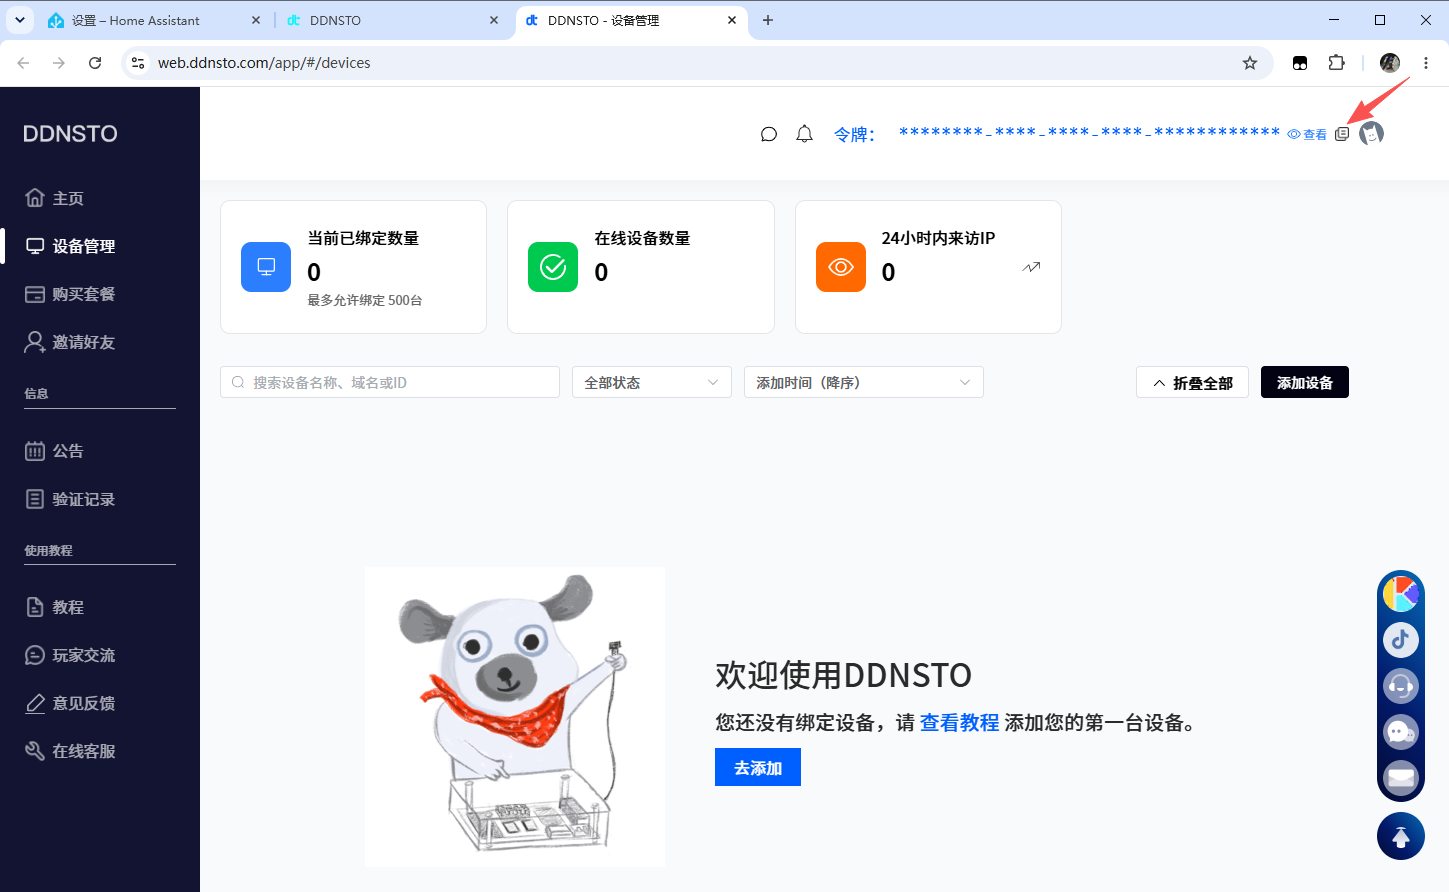
Task: Open the browser extensions puzzle icon
Action: coord(1336,63)
